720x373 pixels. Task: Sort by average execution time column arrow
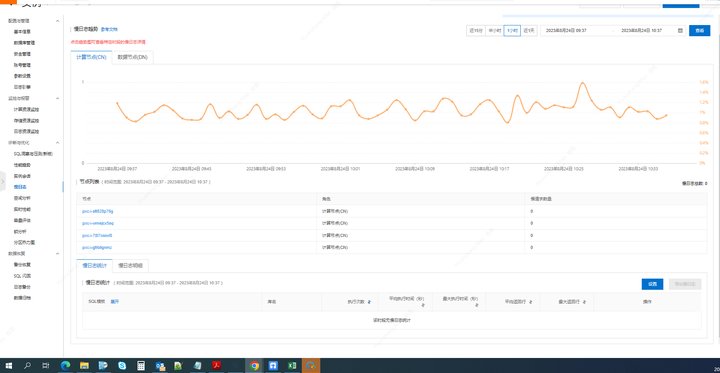(x=423, y=305)
